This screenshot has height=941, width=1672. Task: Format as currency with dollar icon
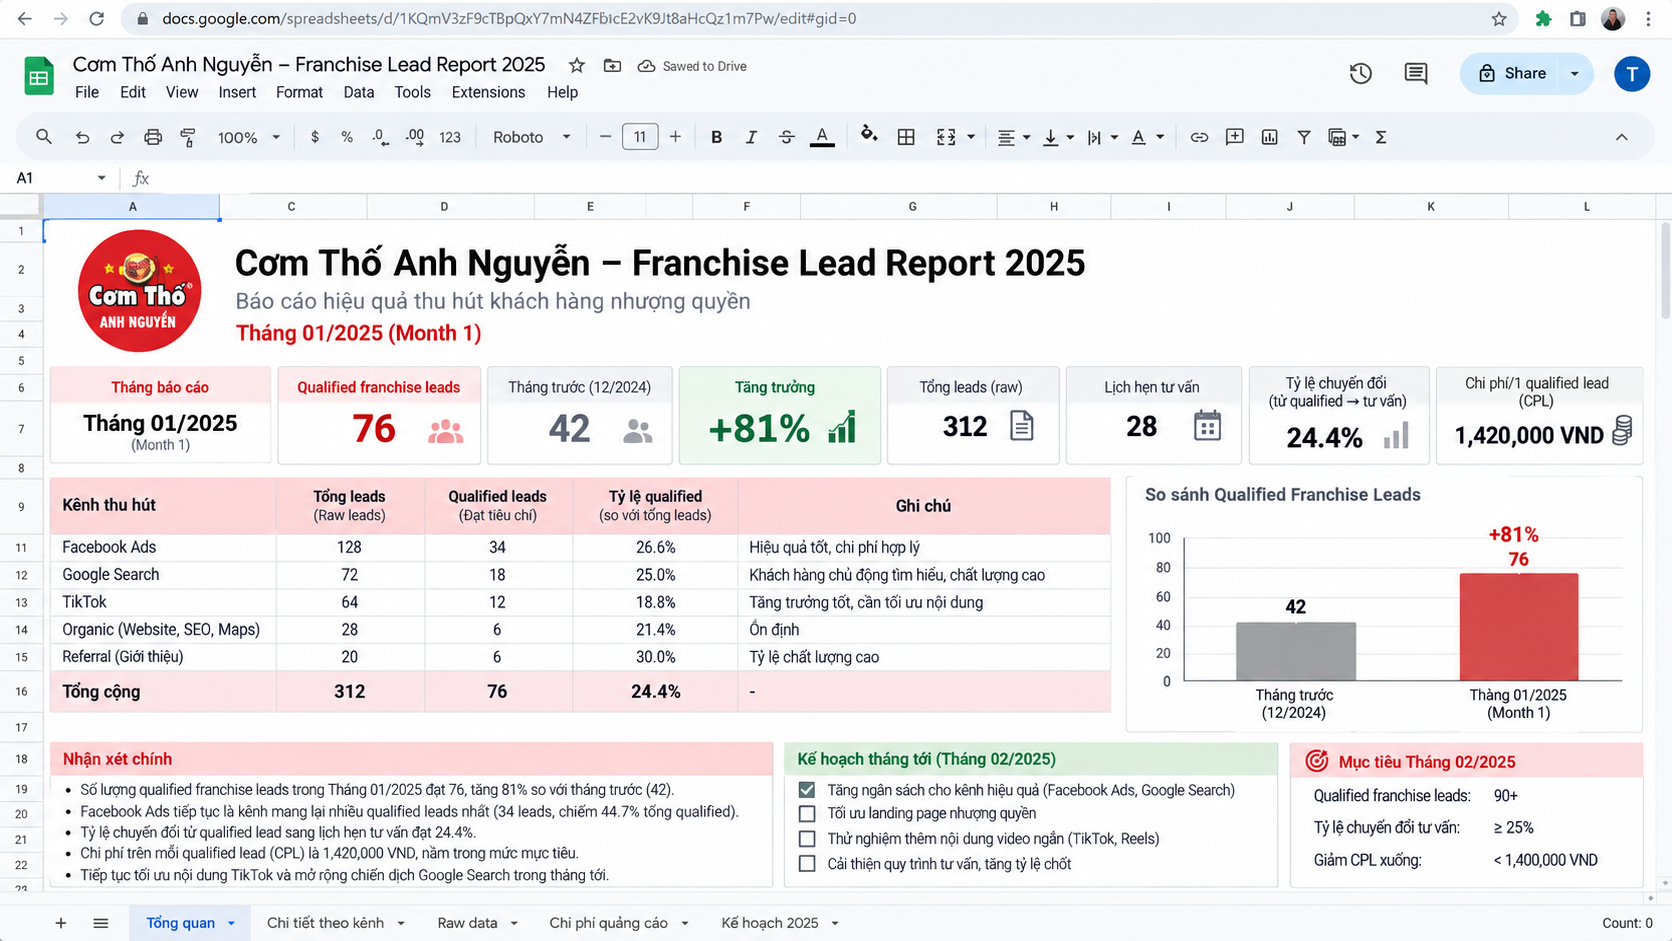coord(315,137)
